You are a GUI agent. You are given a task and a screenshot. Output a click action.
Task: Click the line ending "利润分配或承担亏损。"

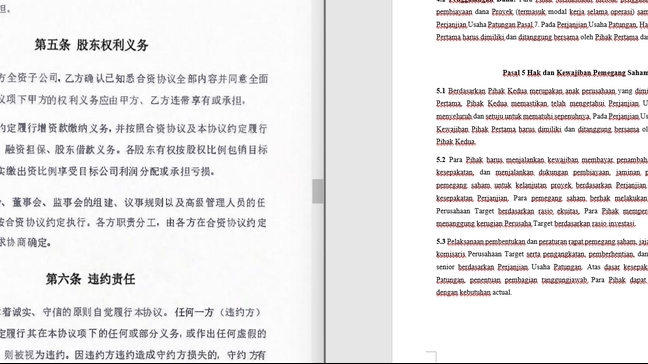(x=107, y=171)
